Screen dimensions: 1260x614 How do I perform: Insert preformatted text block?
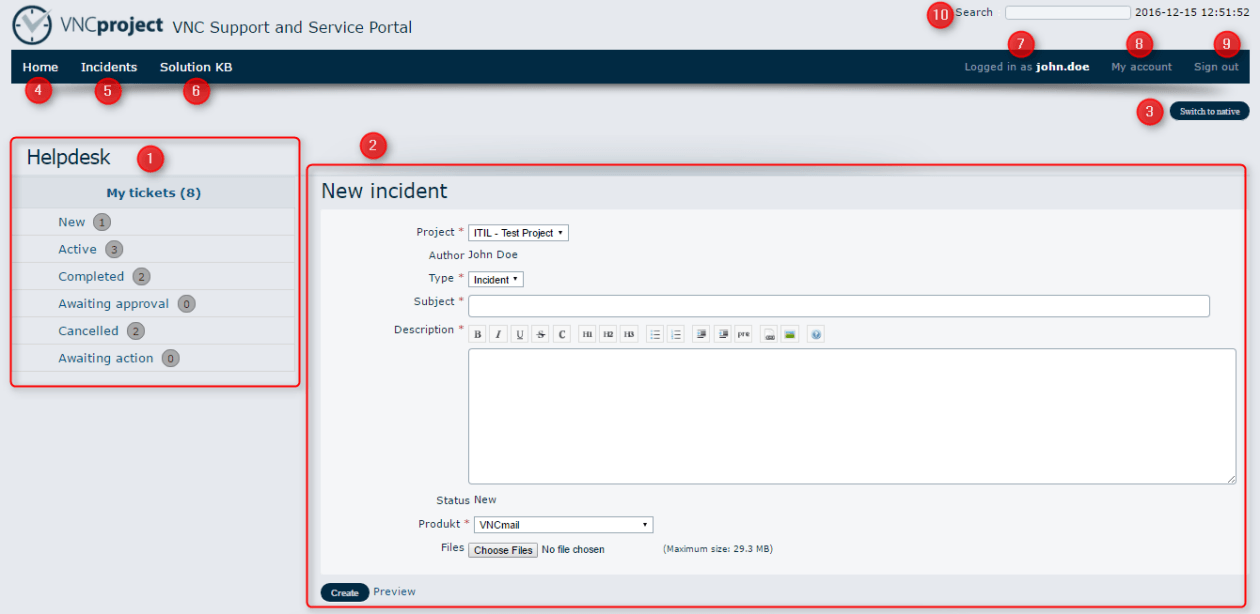pyautogui.click(x=743, y=334)
